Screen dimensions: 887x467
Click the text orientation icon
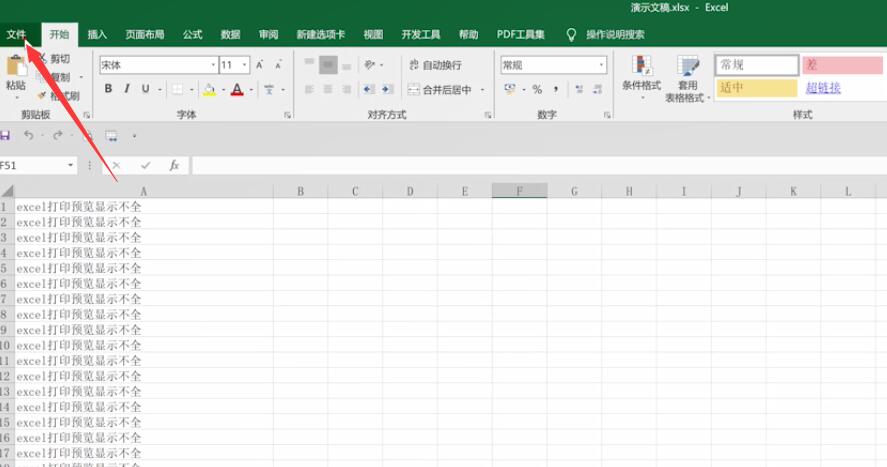(370, 64)
